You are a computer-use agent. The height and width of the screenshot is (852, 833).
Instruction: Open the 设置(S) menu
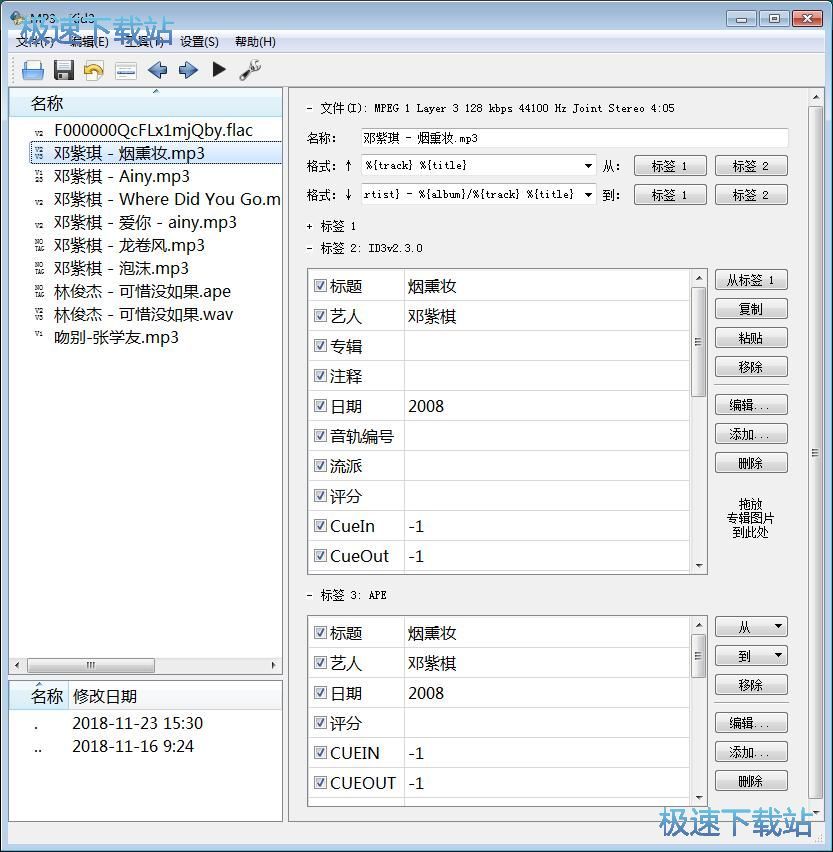coord(199,41)
